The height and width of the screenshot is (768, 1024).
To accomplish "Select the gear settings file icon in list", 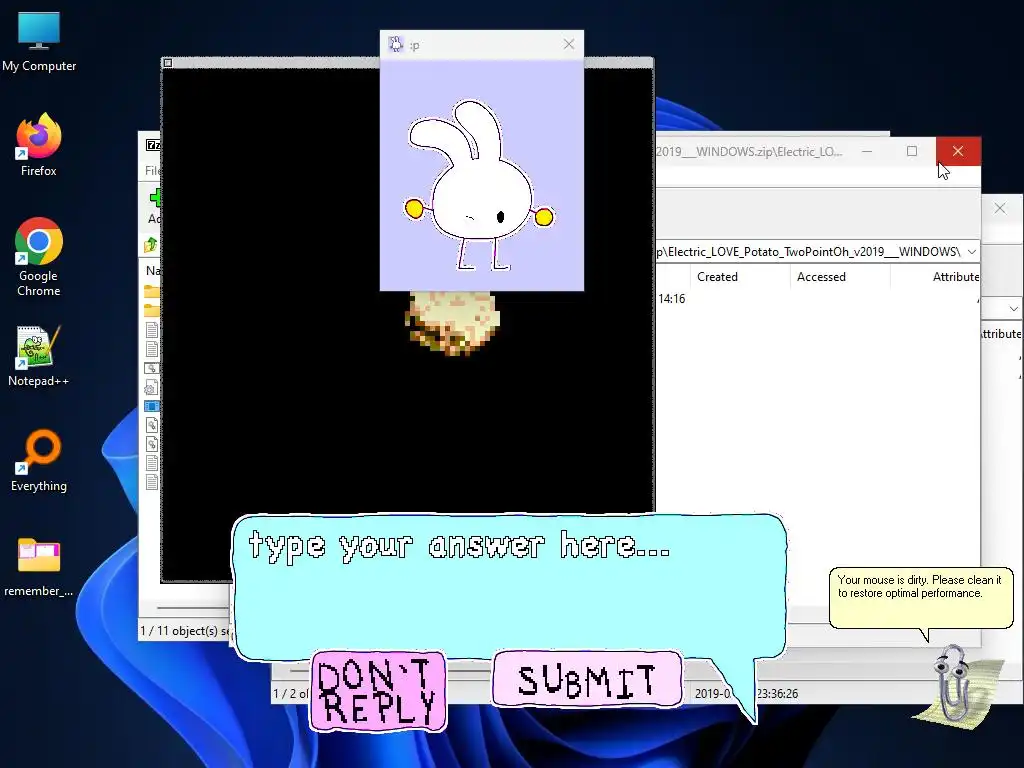I will click(151, 388).
